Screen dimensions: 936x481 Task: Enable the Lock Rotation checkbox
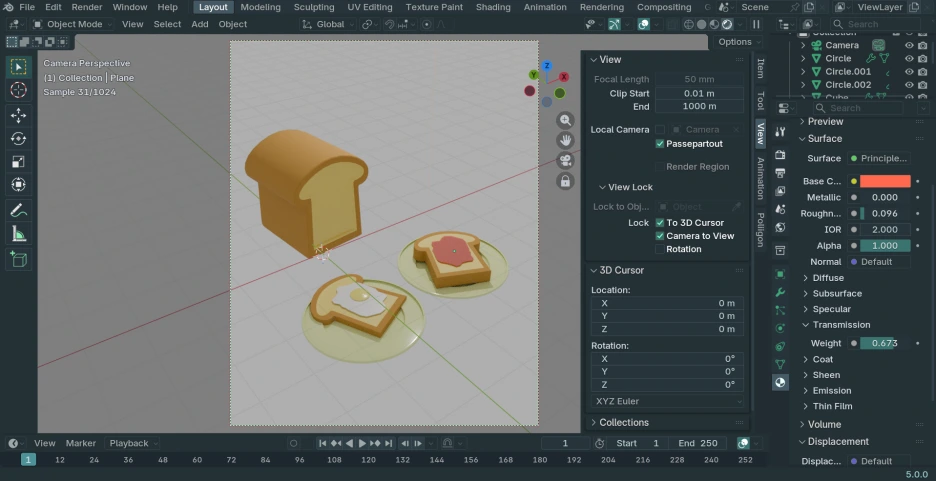pos(660,249)
